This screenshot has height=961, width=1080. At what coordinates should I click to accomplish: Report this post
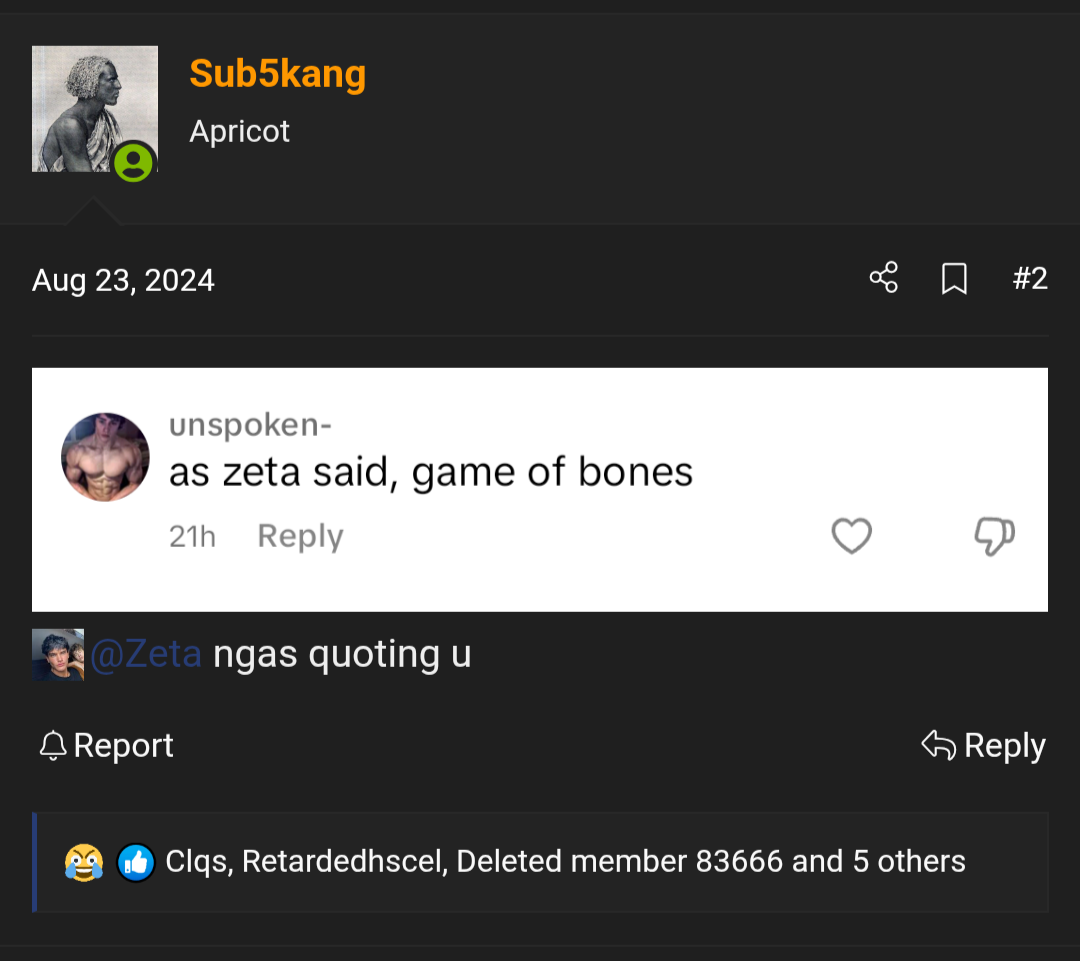[x=106, y=745]
